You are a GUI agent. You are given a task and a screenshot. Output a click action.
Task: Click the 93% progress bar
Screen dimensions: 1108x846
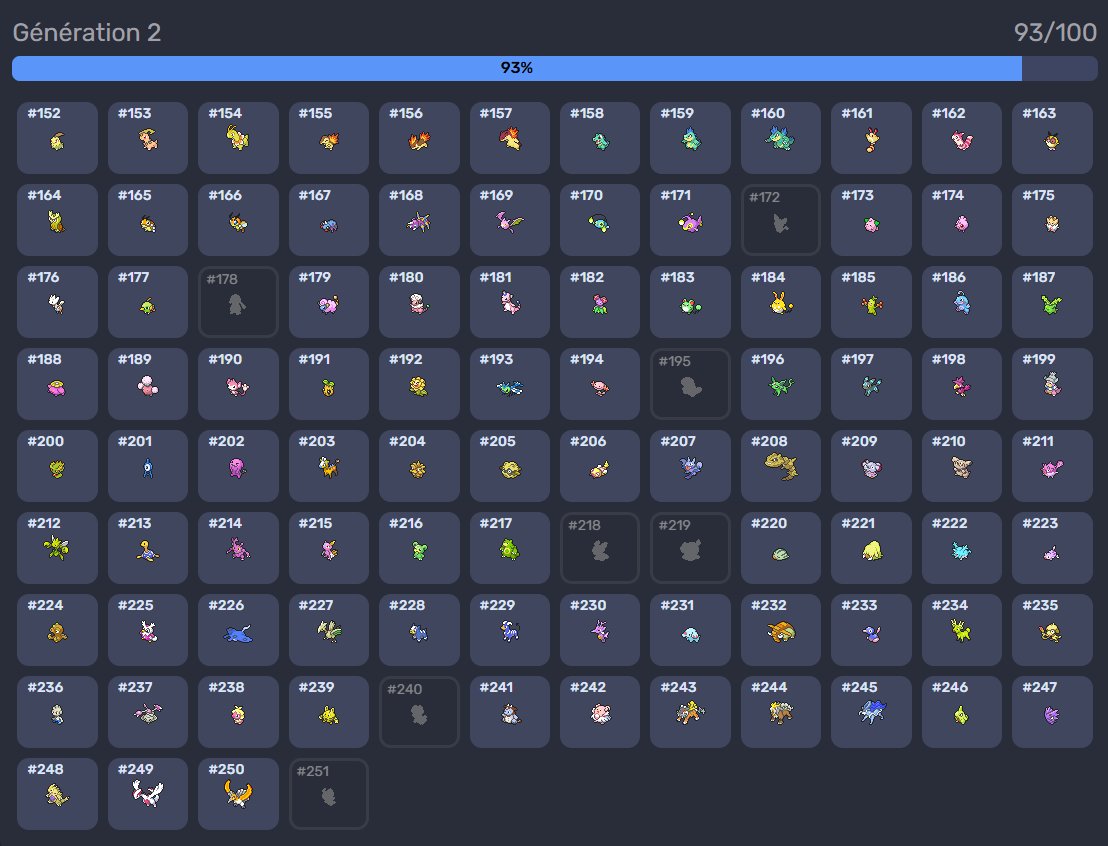pos(555,68)
